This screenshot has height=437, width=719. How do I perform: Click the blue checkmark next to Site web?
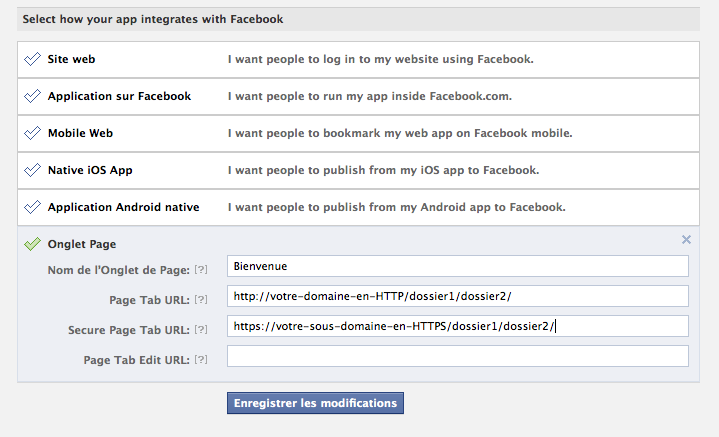(x=32, y=59)
